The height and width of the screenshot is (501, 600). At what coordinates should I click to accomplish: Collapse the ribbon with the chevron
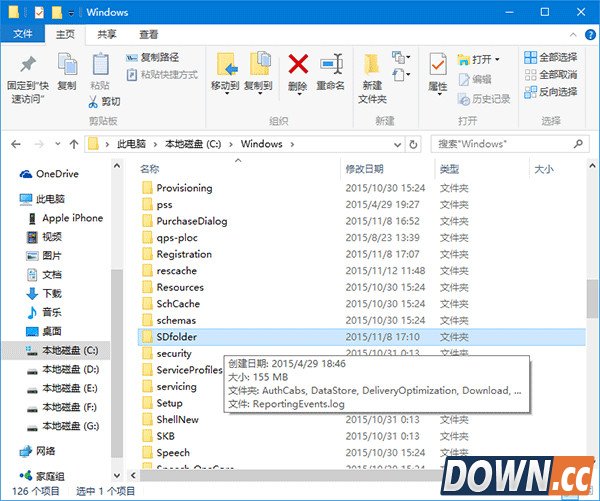tap(573, 35)
